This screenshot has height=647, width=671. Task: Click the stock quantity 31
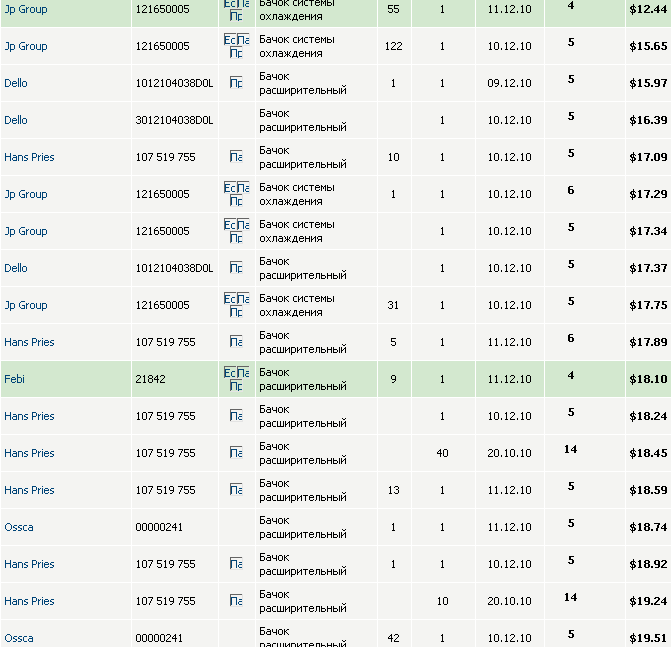(393, 305)
